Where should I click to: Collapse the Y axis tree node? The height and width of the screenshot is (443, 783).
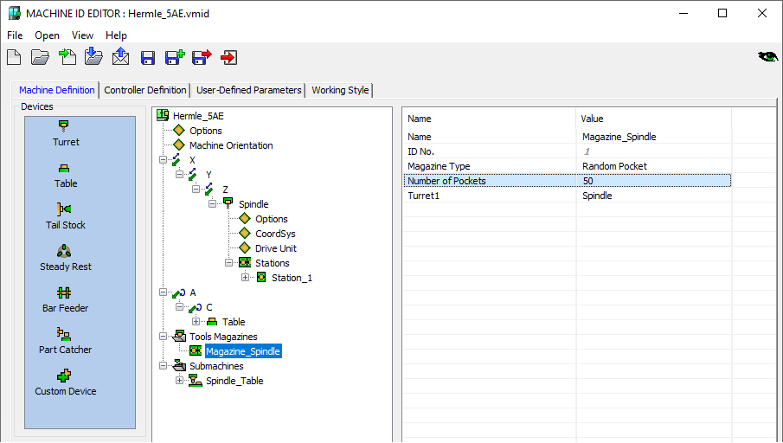tap(179, 174)
